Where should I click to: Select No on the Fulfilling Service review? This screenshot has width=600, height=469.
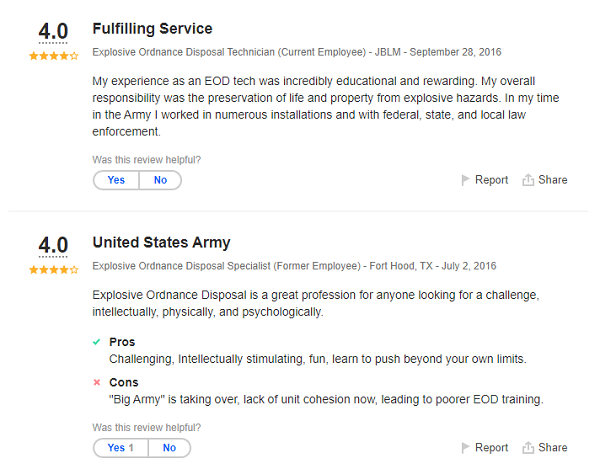pos(160,180)
